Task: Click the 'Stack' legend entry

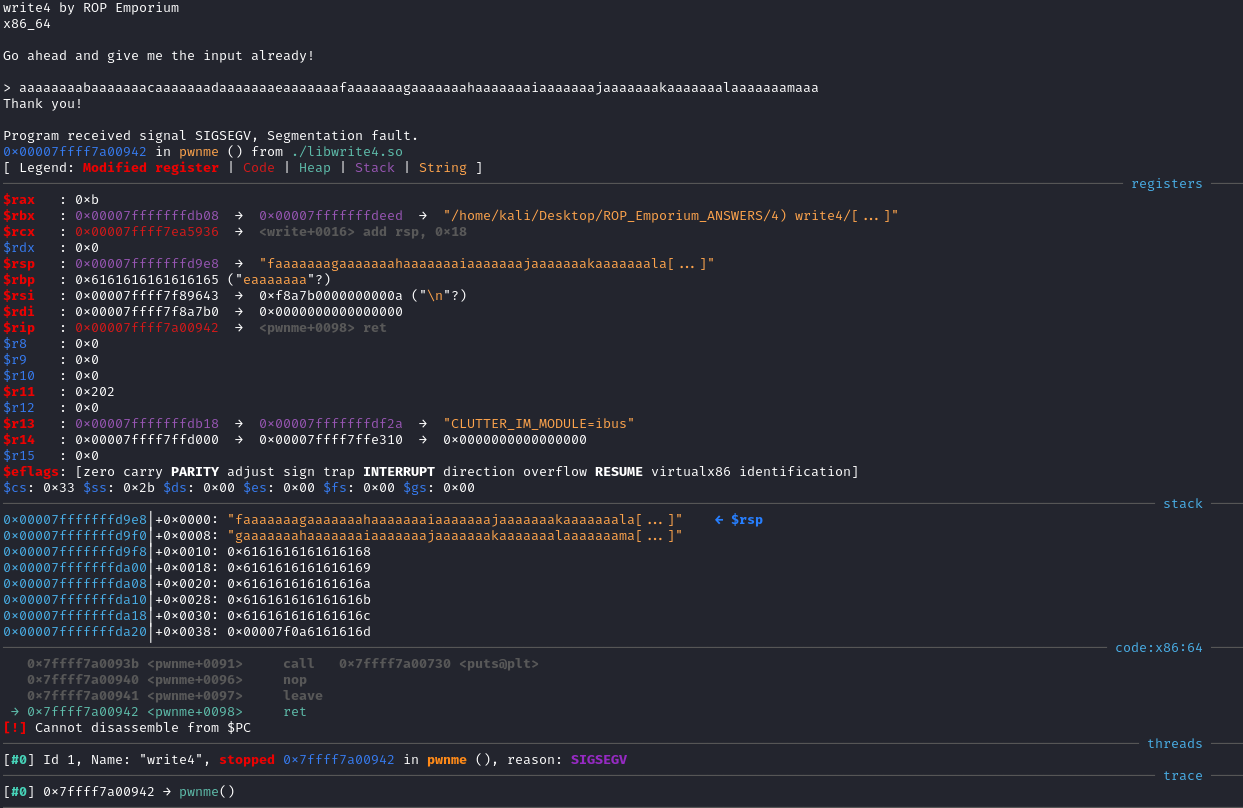Action: (375, 168)
